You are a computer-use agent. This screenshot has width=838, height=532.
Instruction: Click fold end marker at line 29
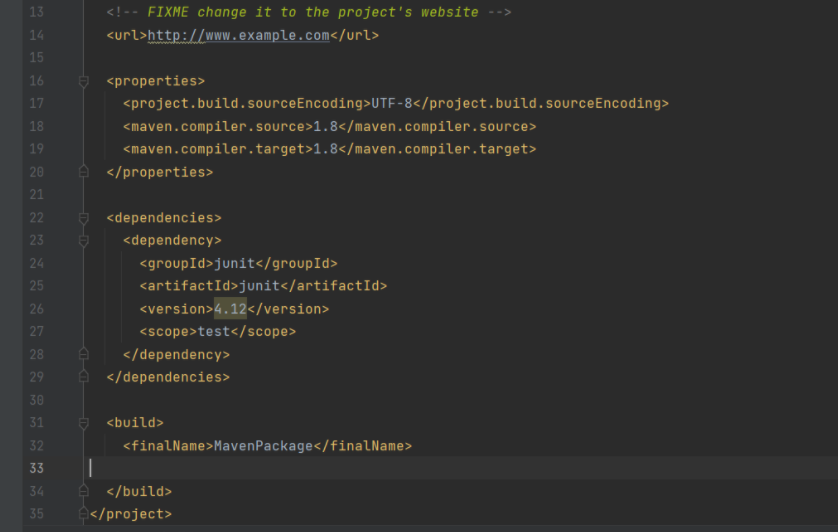pos(83,376)
